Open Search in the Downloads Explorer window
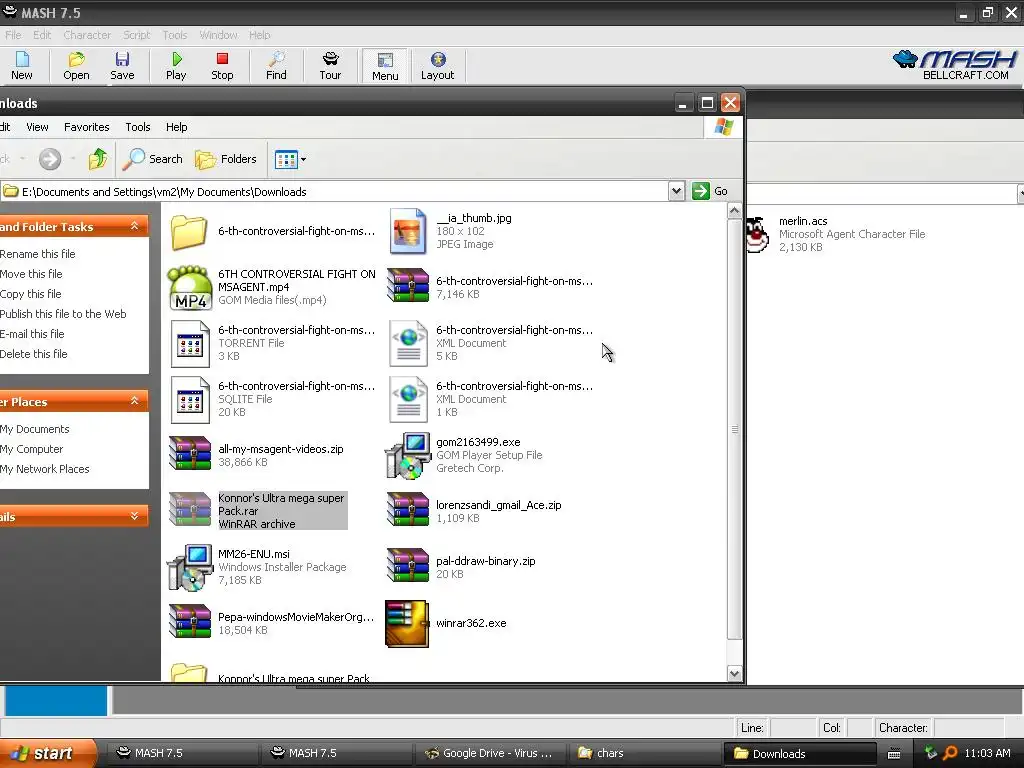This screenshot has height=768, width=1024. tap(153, 159)
